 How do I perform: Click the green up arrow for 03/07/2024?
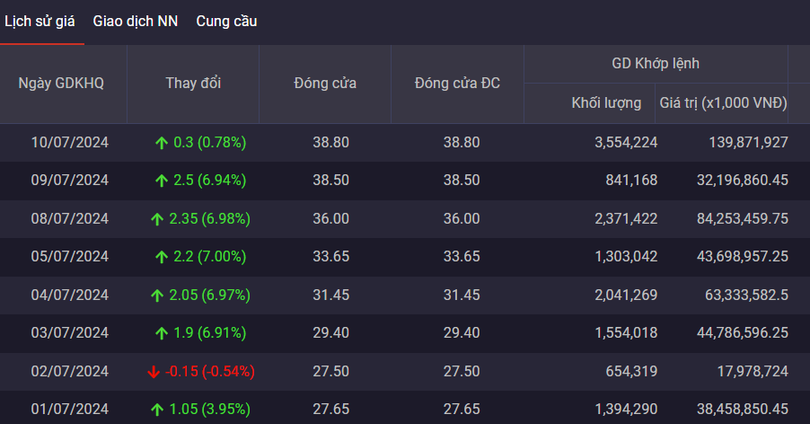click(x=161, y=333)
